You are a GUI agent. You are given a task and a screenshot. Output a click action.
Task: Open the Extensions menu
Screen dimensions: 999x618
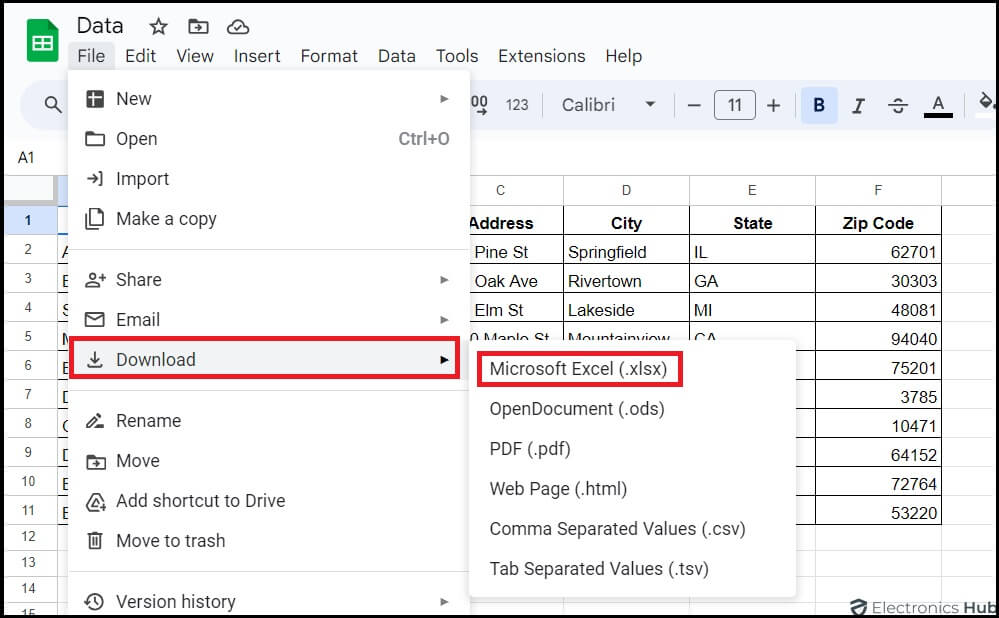(x=541, y=56)
